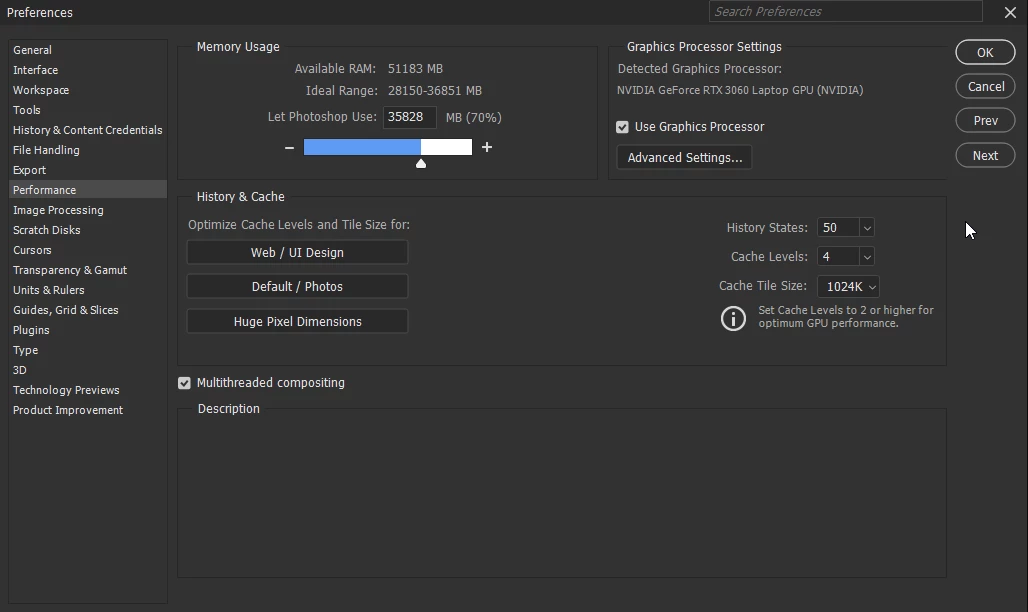Open the Cache Levels dropdown
The height and width of the screenshot is (612, 1028).
pos(867,256)
